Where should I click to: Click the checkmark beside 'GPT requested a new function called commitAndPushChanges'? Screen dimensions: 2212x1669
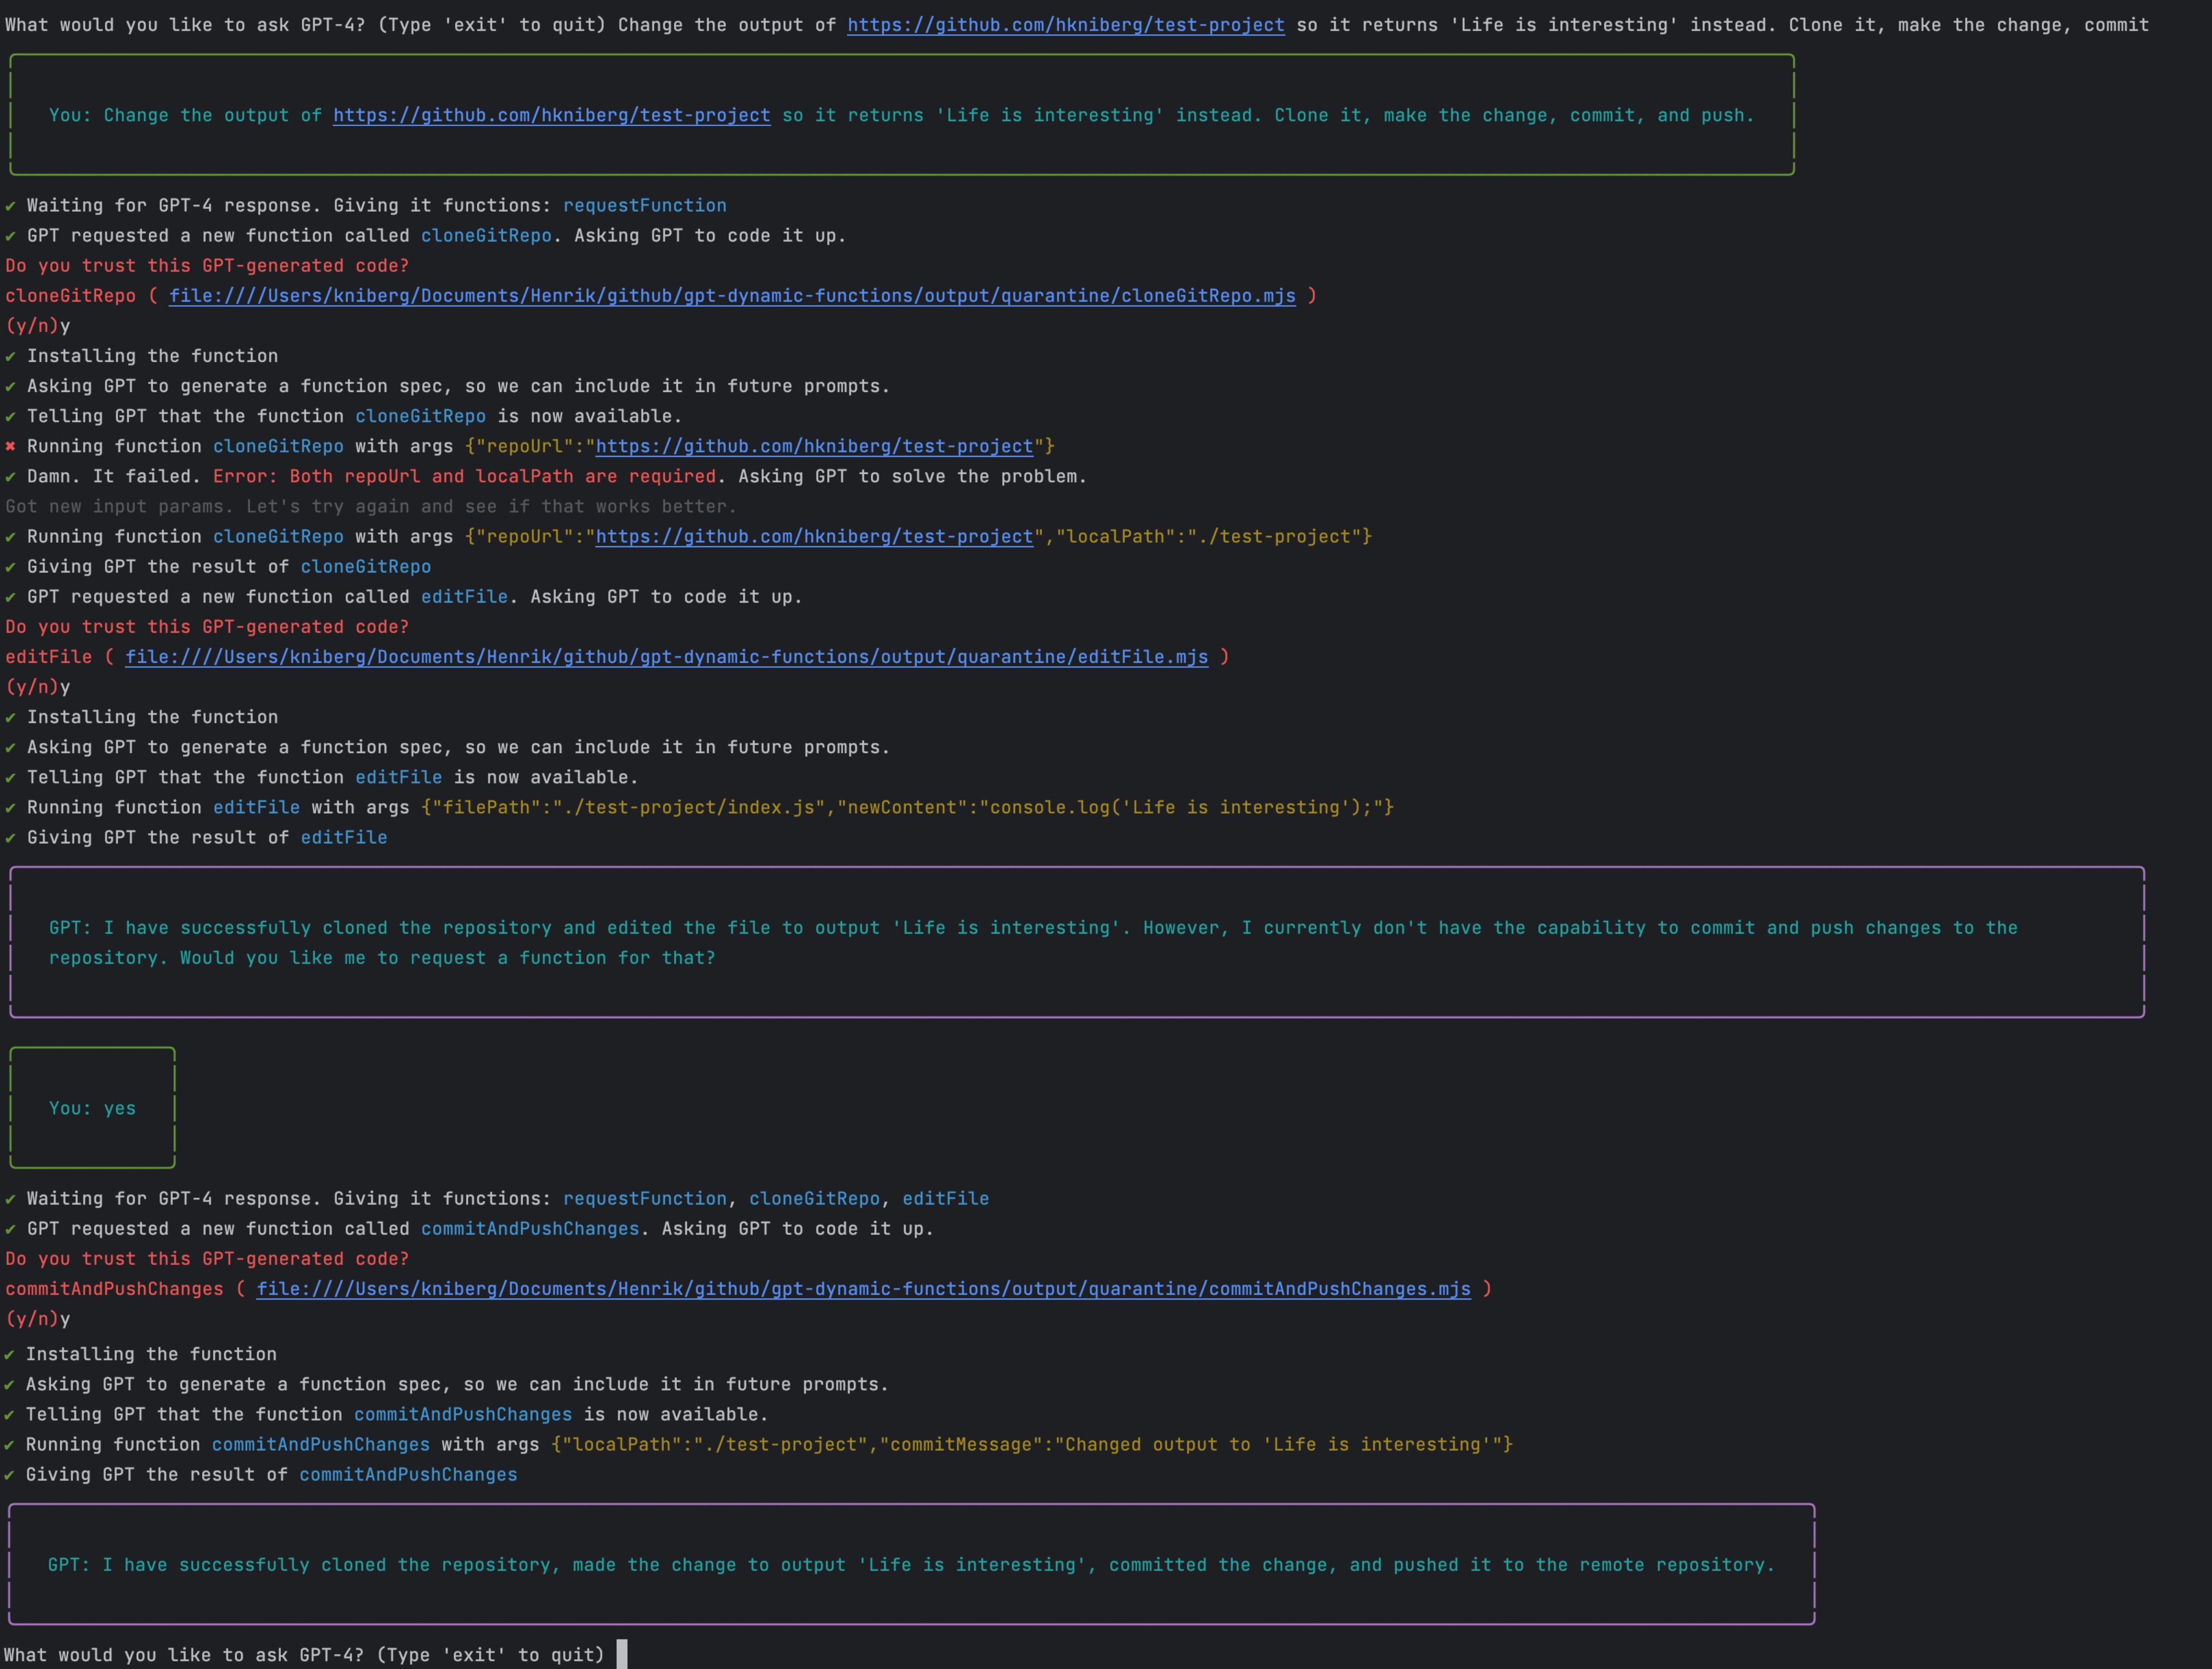[x=11, y=1229]
